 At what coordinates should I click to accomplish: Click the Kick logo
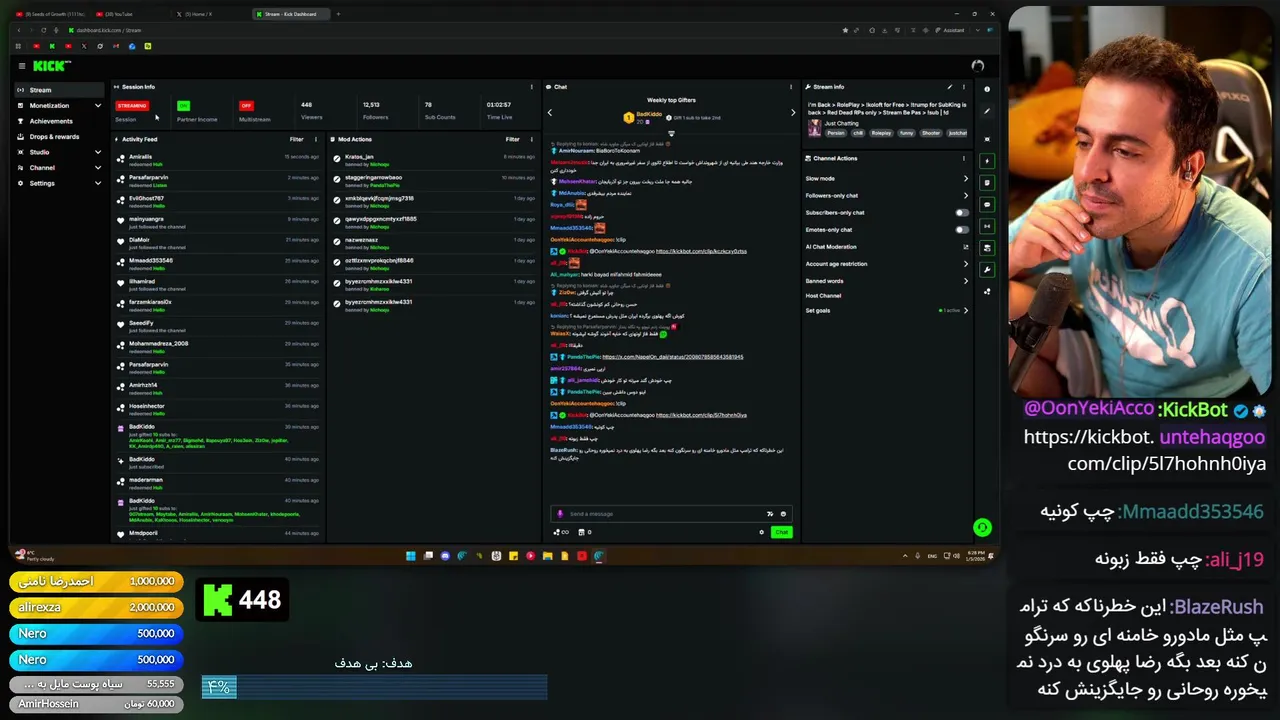click(x=51, y=66)
